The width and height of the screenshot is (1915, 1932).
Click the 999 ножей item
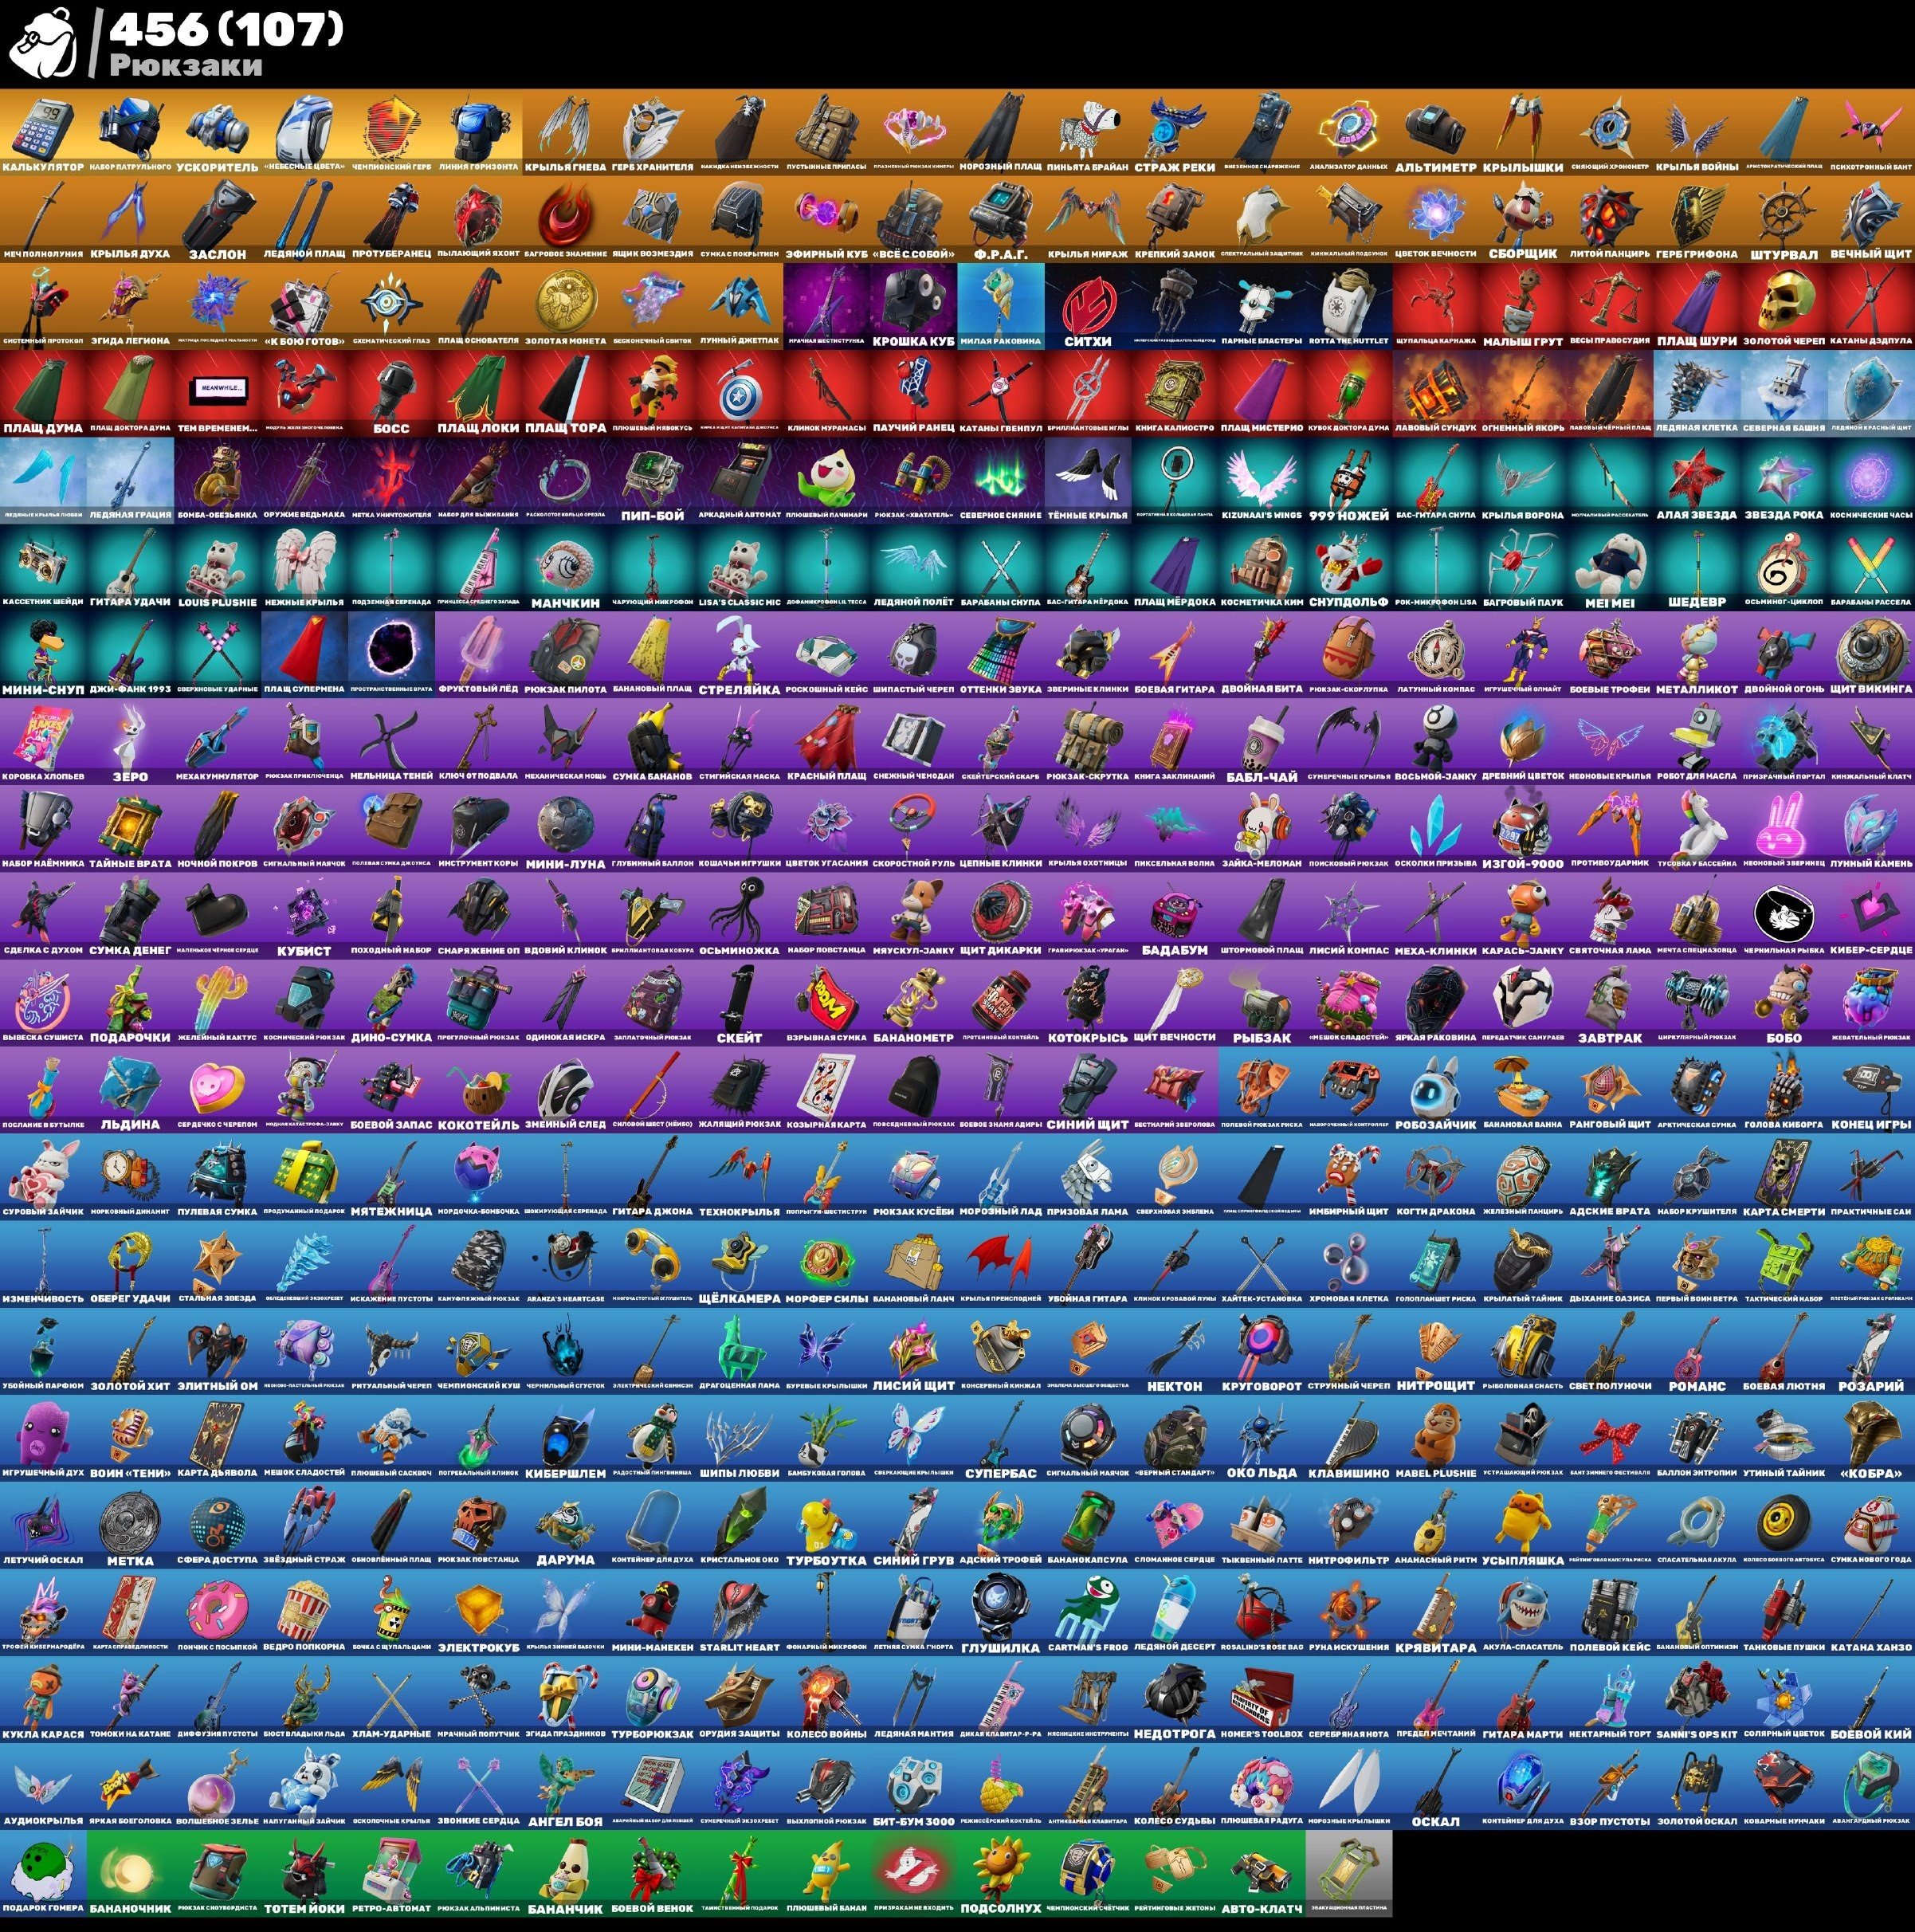click(1348, 480)
